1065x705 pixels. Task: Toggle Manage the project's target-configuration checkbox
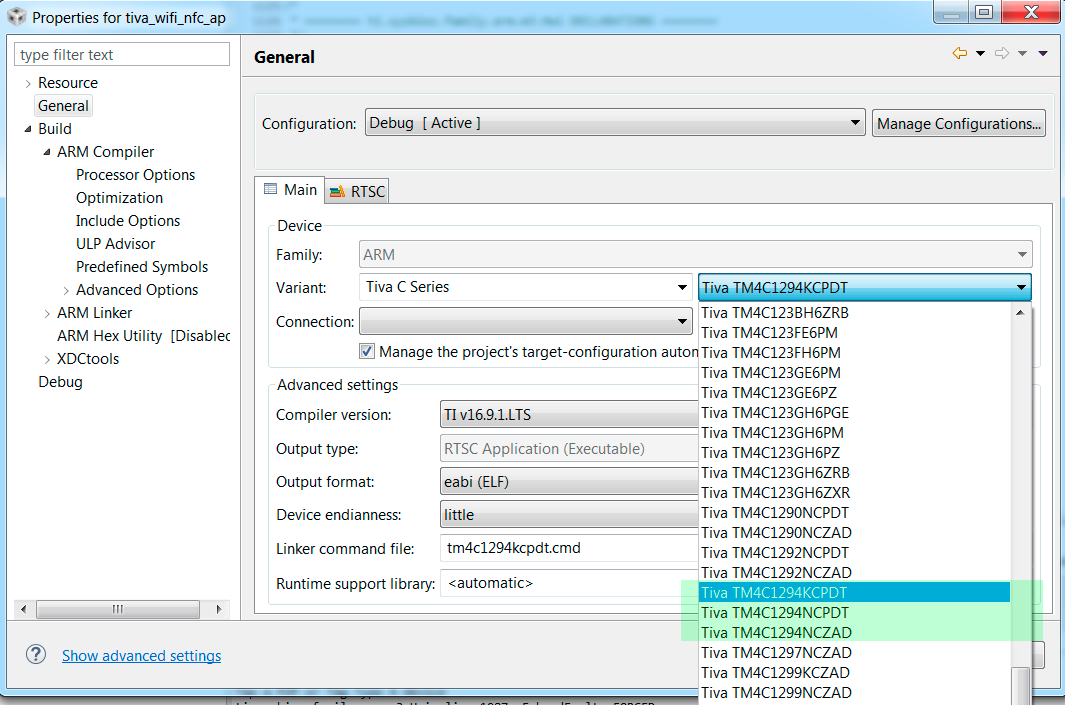367,351
